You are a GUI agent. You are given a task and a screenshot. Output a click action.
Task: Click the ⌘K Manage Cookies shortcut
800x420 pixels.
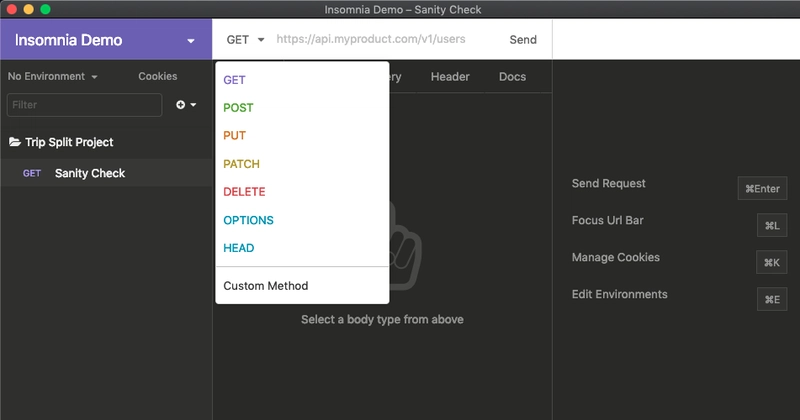point(771,262)
